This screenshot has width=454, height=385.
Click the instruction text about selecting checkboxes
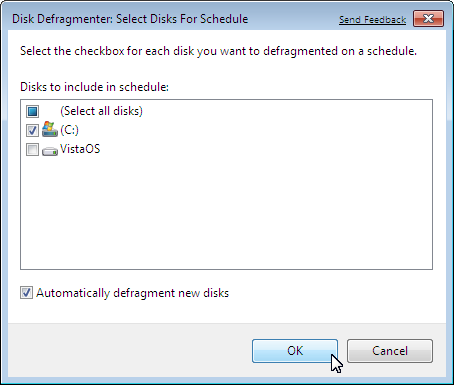tap(218, 51)
